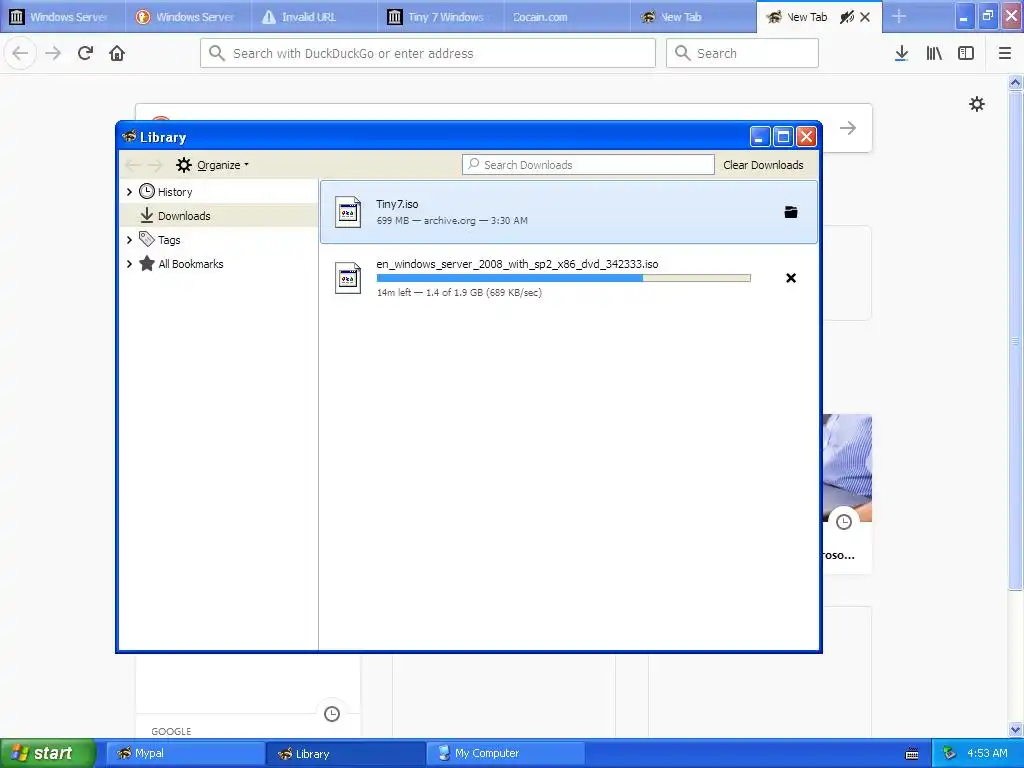Open a new tab with plus button
This screenshot has width=1024, height=768.
899,16
